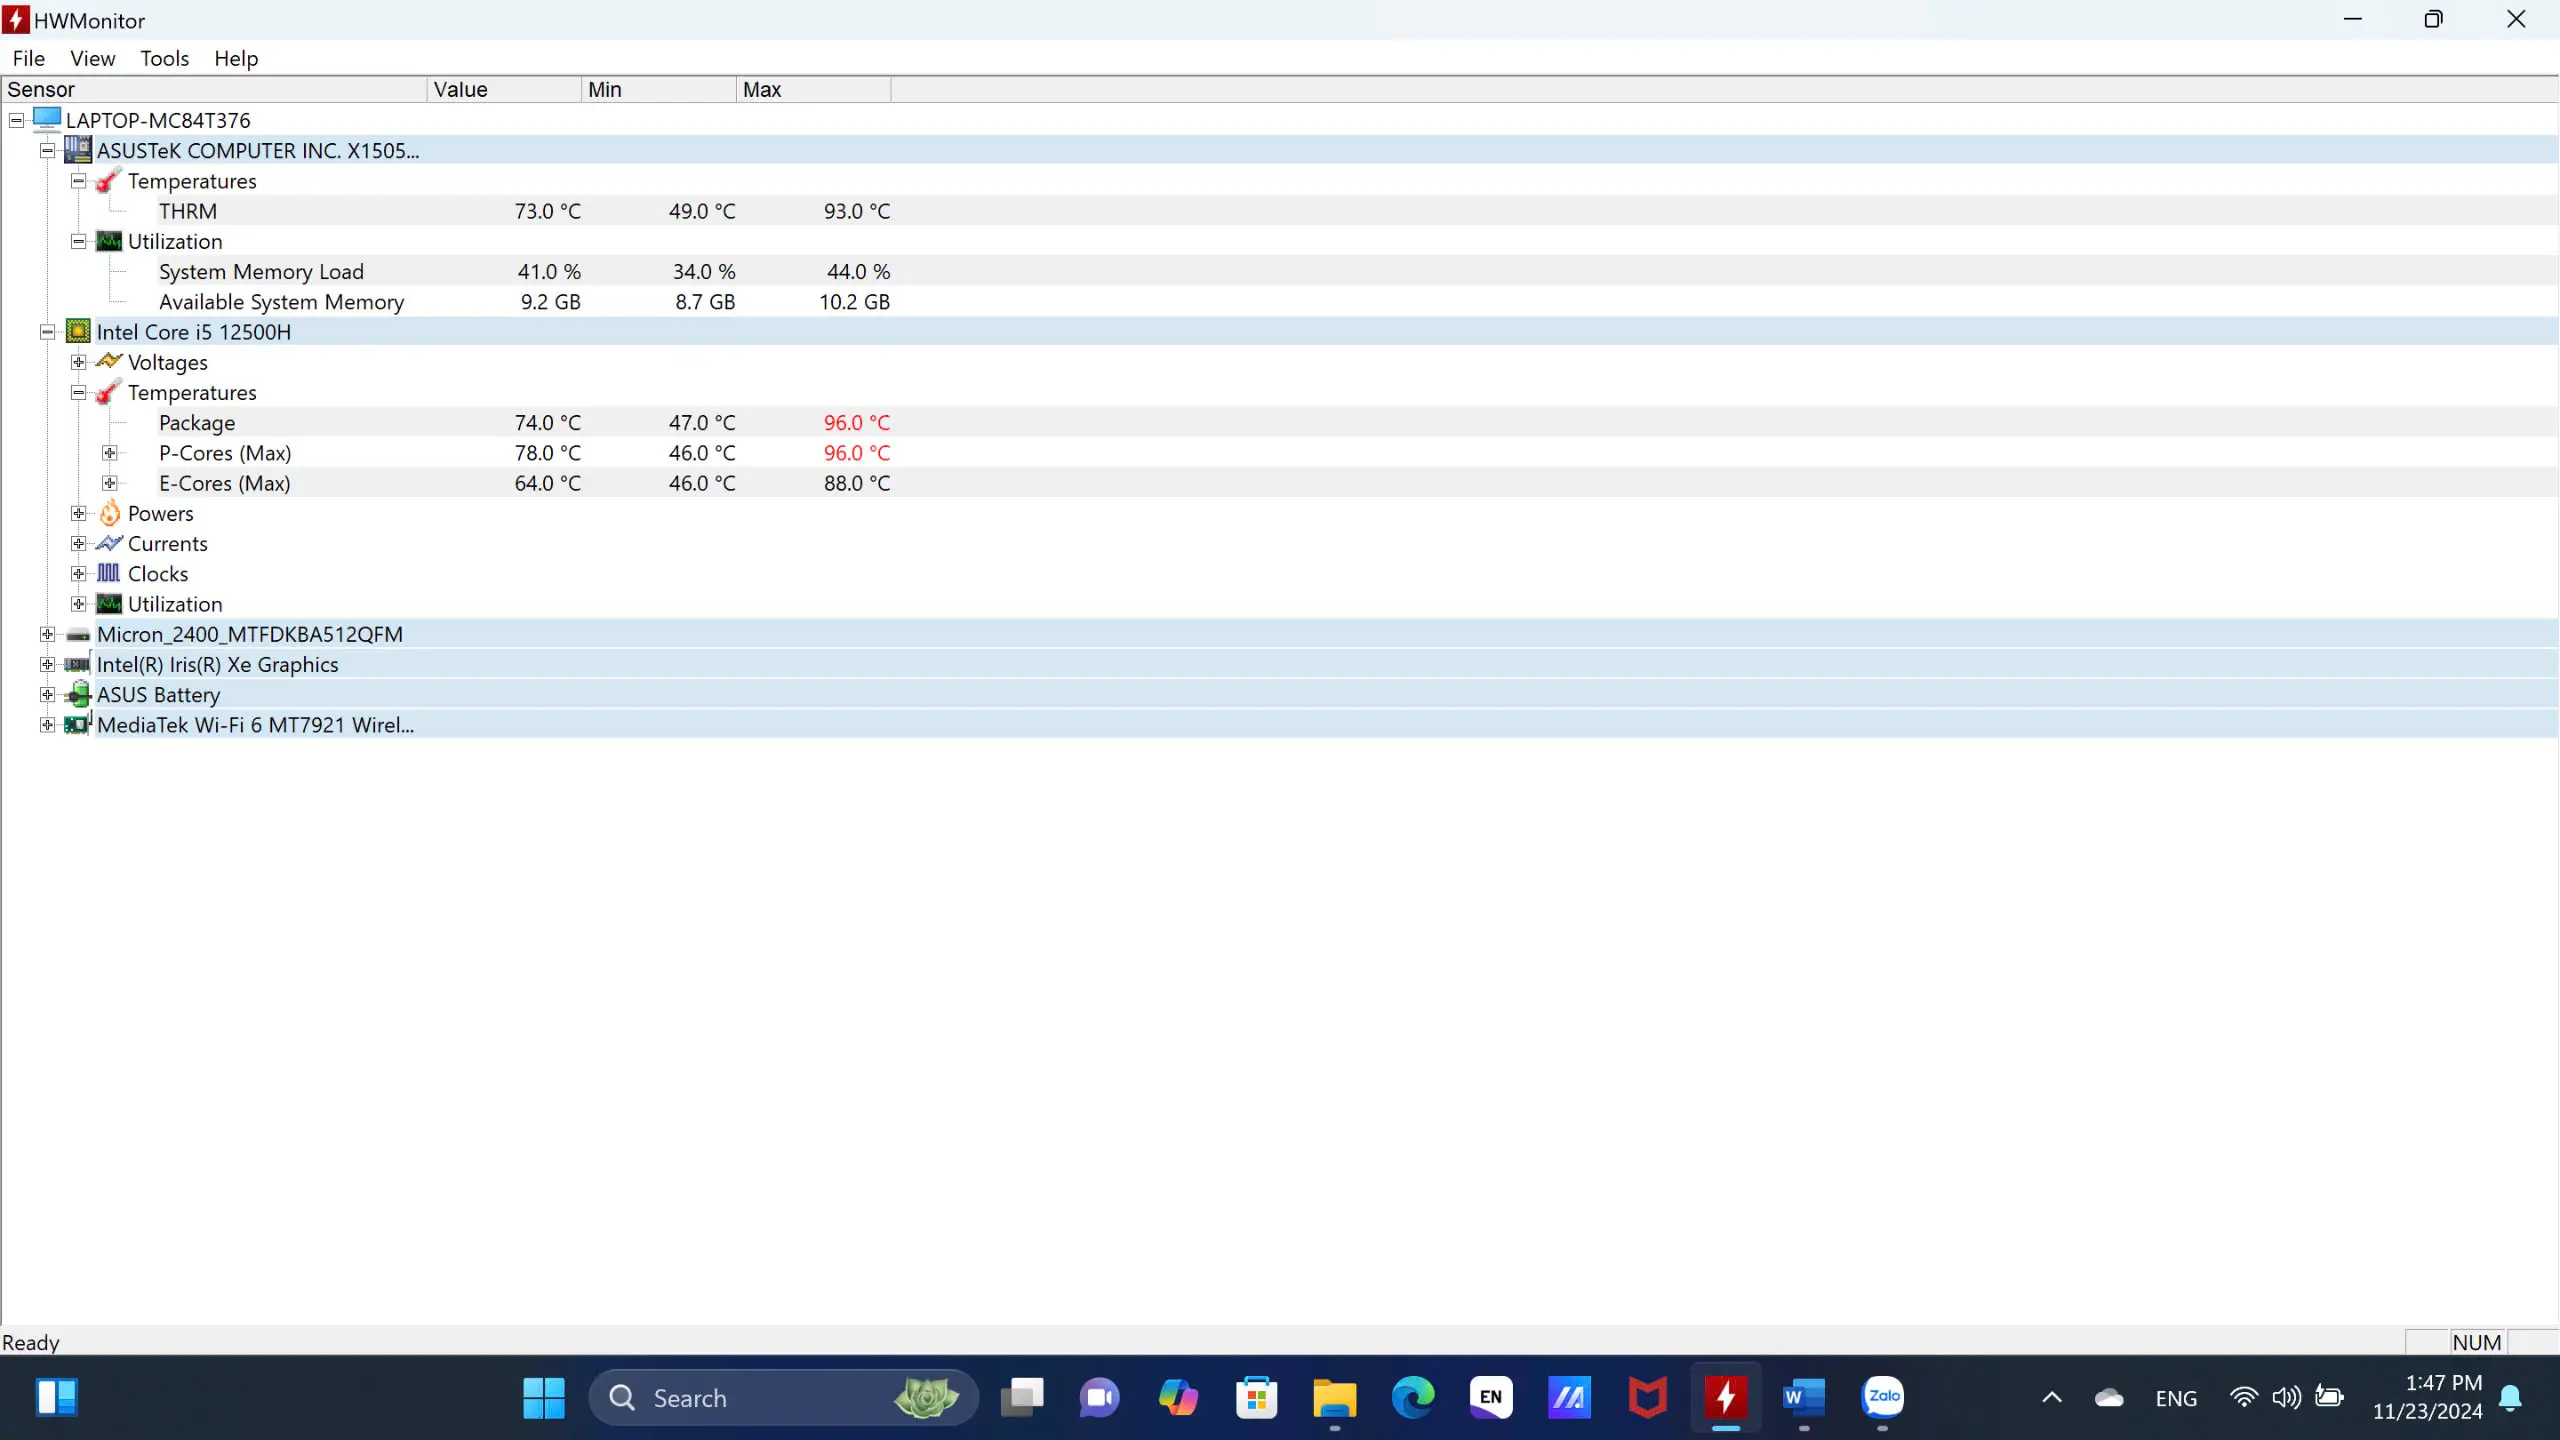
Task: Open Microsoft Word from taskbar
Action: tap(1804, 1398)
